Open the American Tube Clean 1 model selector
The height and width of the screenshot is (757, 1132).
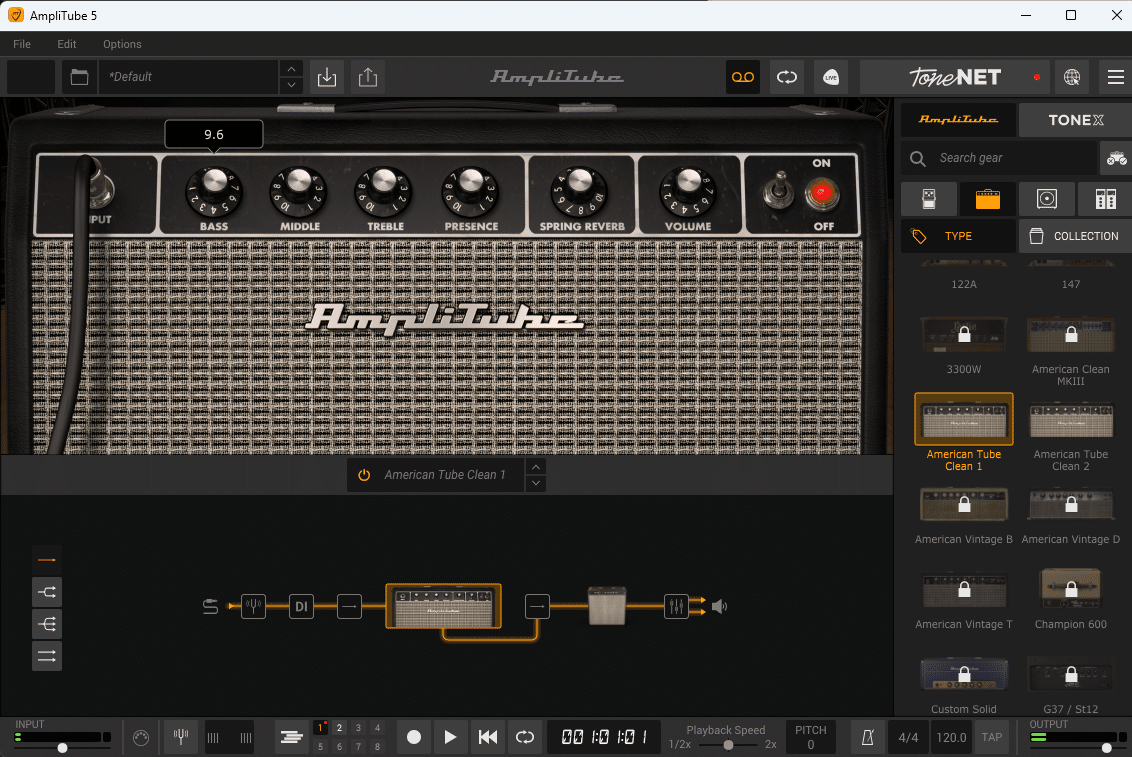coord(445,475)
